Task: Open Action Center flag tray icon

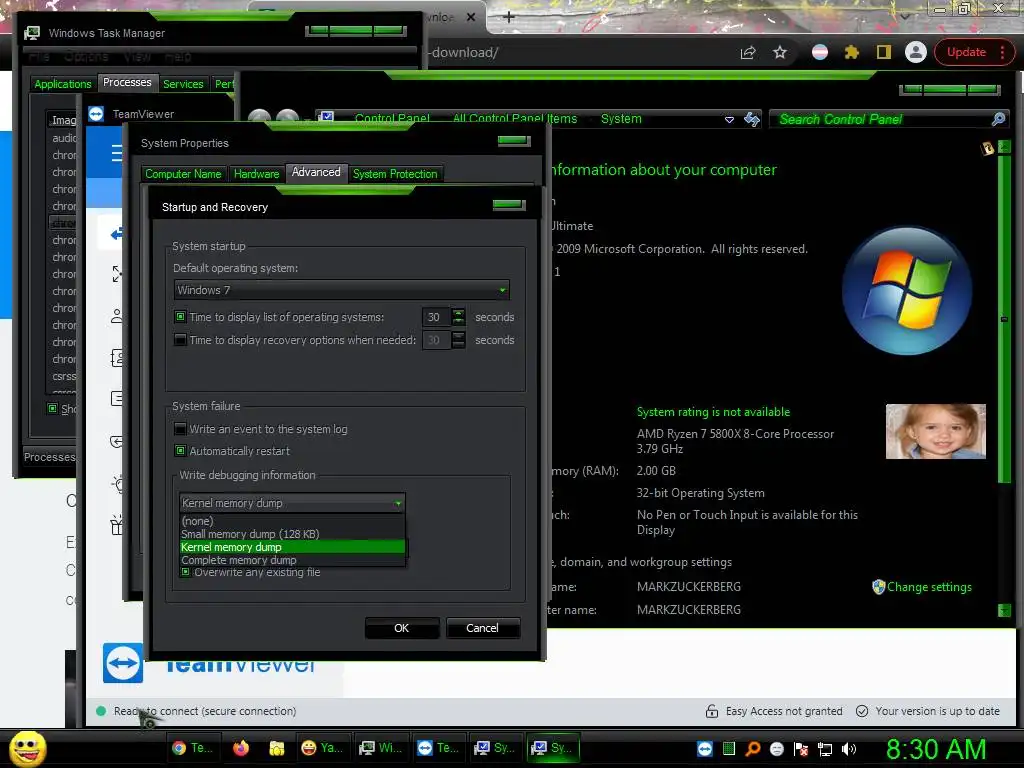Action: 801,748
